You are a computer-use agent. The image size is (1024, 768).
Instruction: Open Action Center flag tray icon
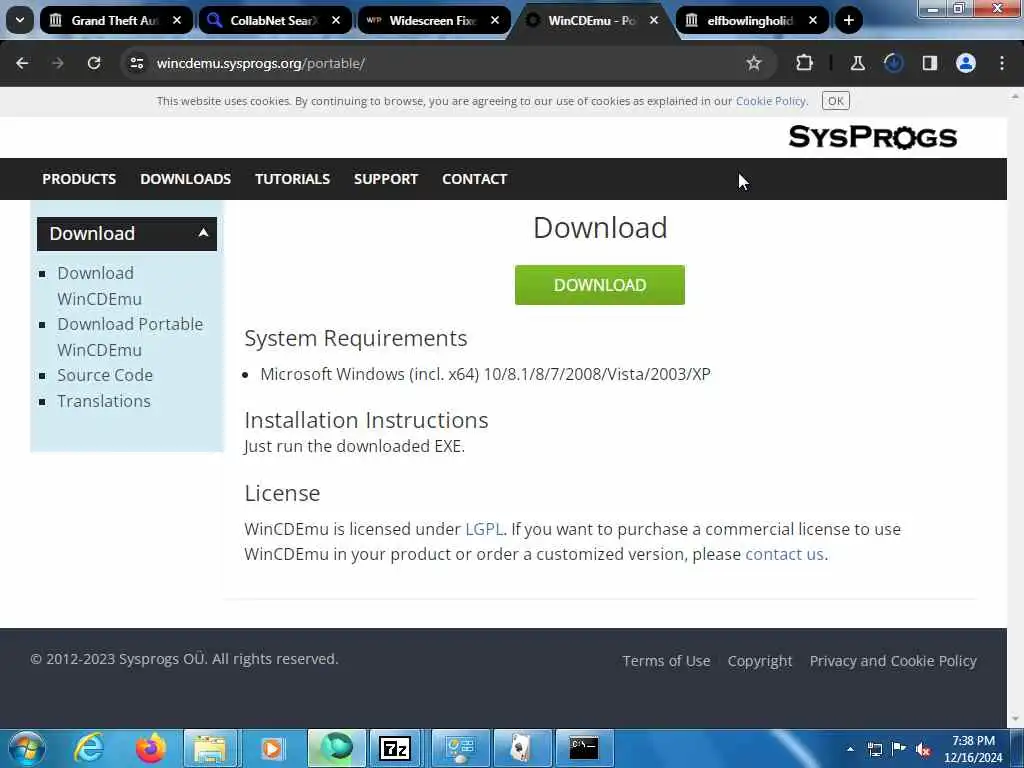point(899,749)
